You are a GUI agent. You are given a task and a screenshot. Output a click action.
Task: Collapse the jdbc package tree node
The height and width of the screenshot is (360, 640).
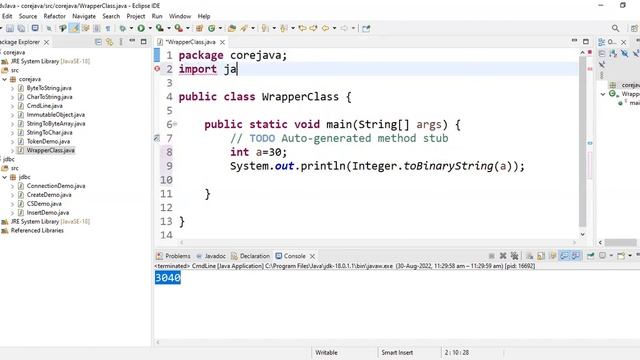[5, 177]
